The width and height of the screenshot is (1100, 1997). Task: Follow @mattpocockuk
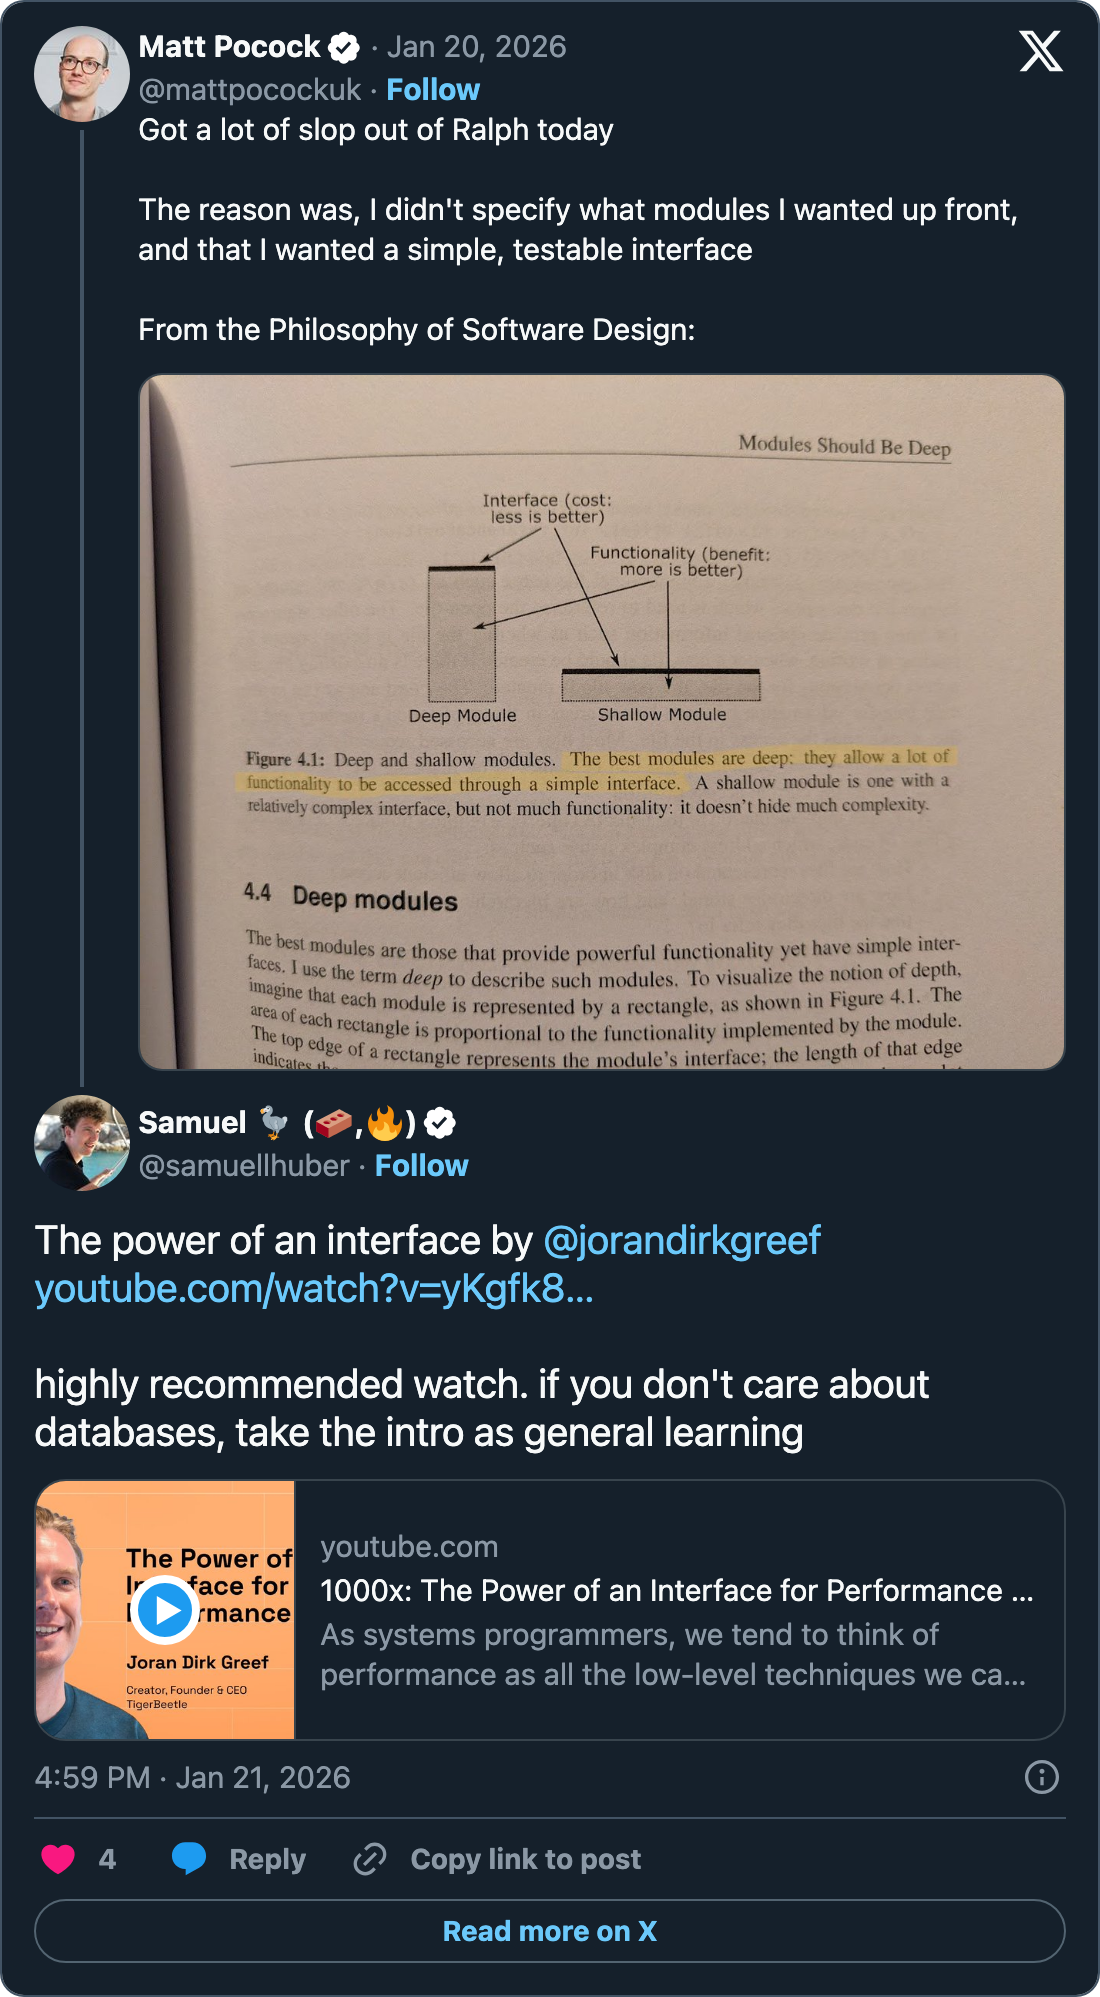point(433,90)
